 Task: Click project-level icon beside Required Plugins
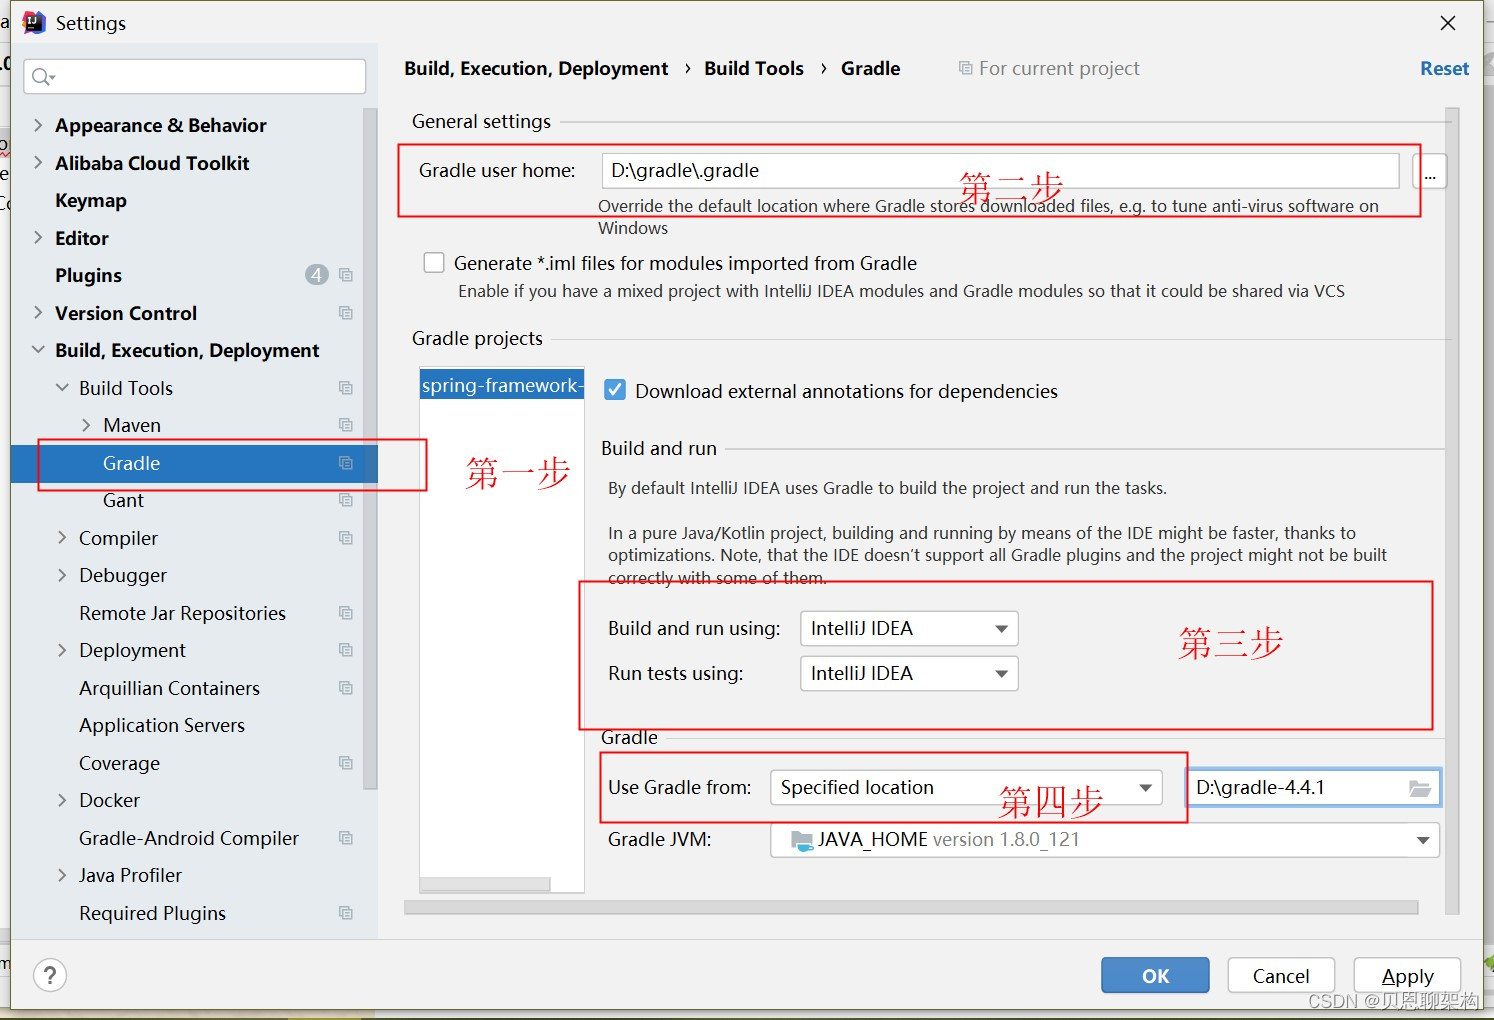pyautogui.click(x=346, y=913)
